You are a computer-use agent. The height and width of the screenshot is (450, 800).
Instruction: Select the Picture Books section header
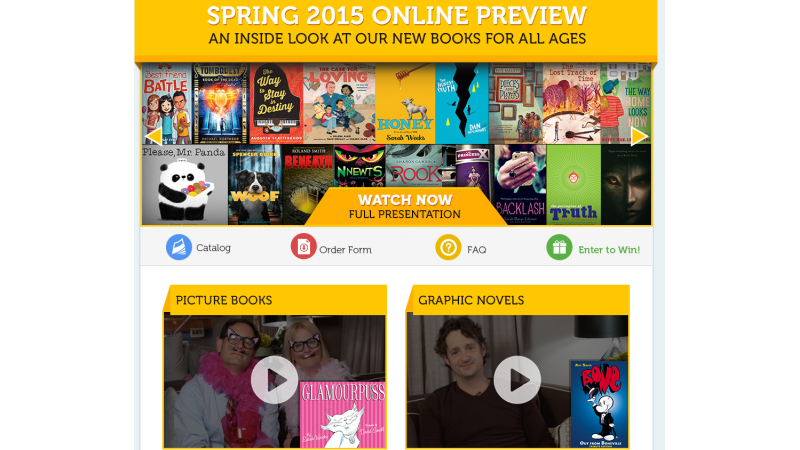[223, 300]
